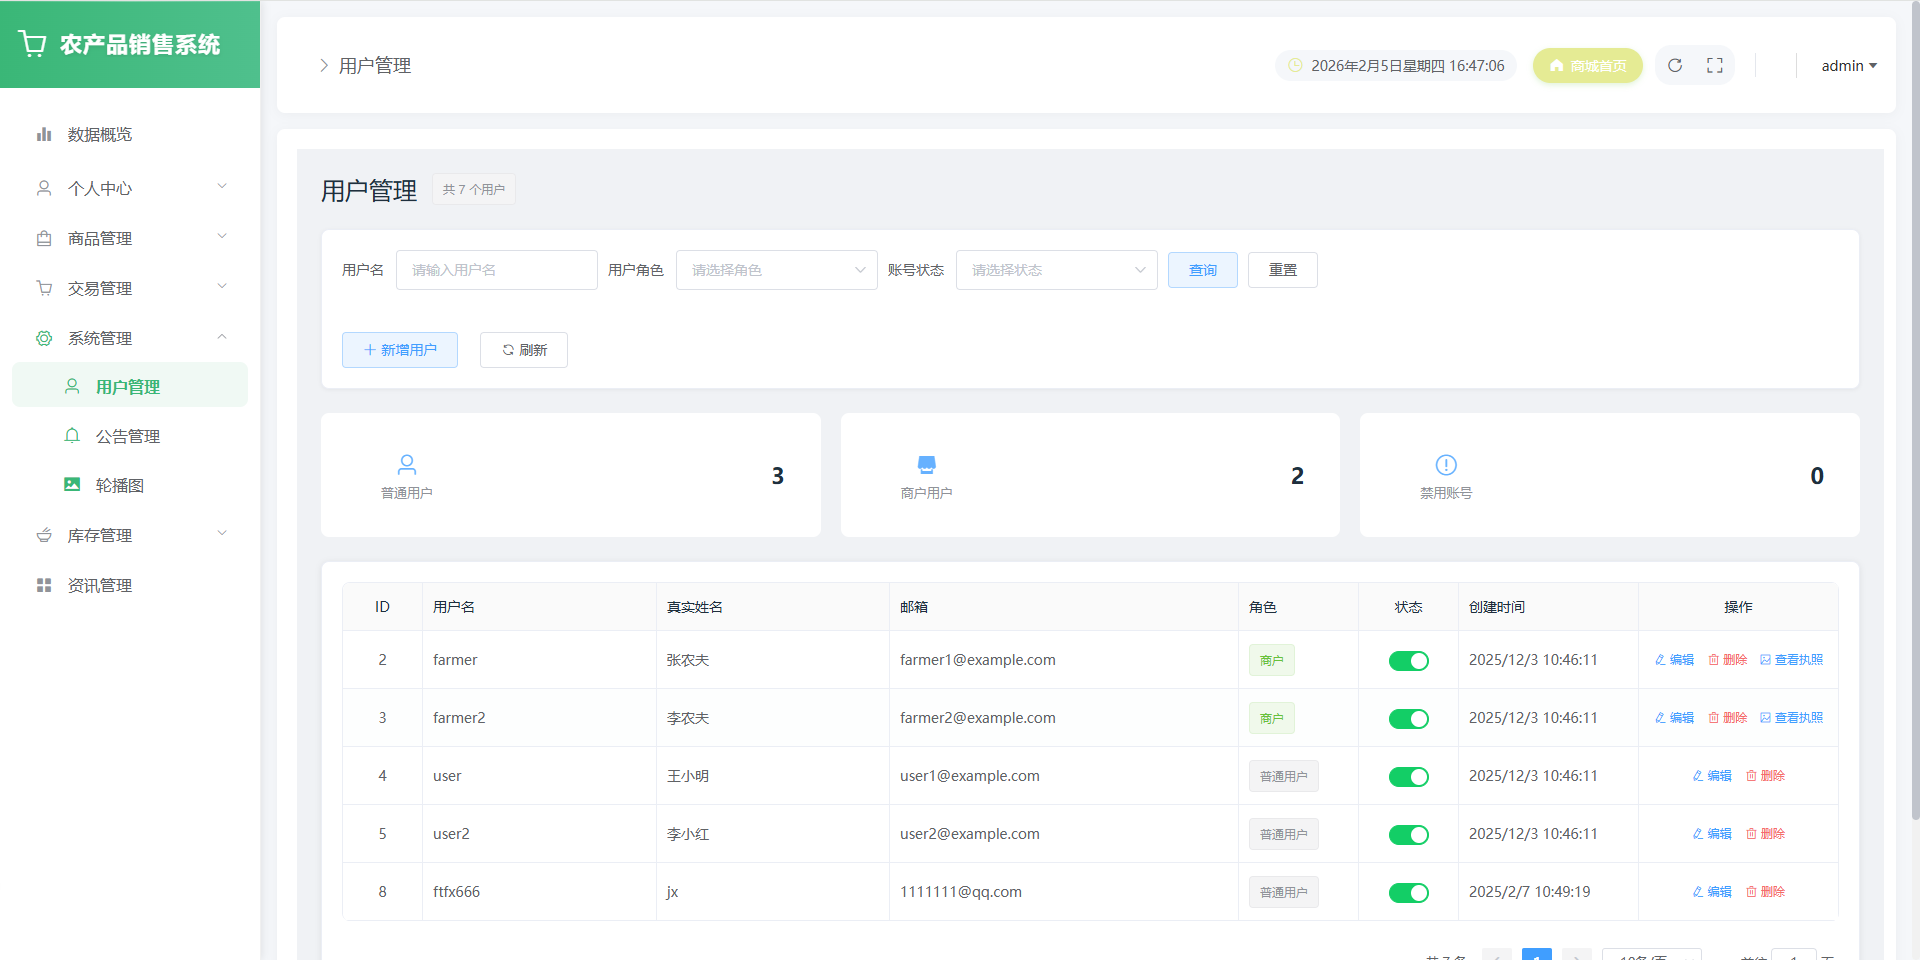Viewport: 1920px width, 960px height.
Task: Click the 共 7 个用户 badge
Action: 474,189
